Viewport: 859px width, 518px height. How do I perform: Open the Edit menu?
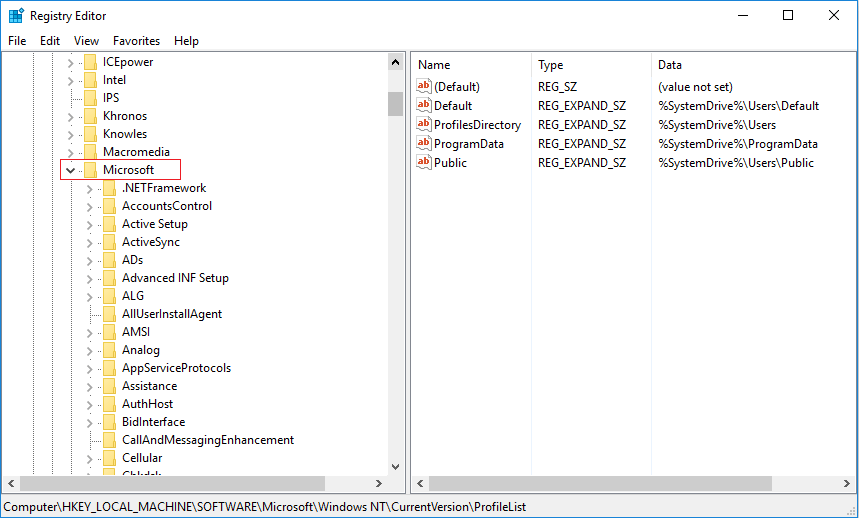tap(50, 41)
